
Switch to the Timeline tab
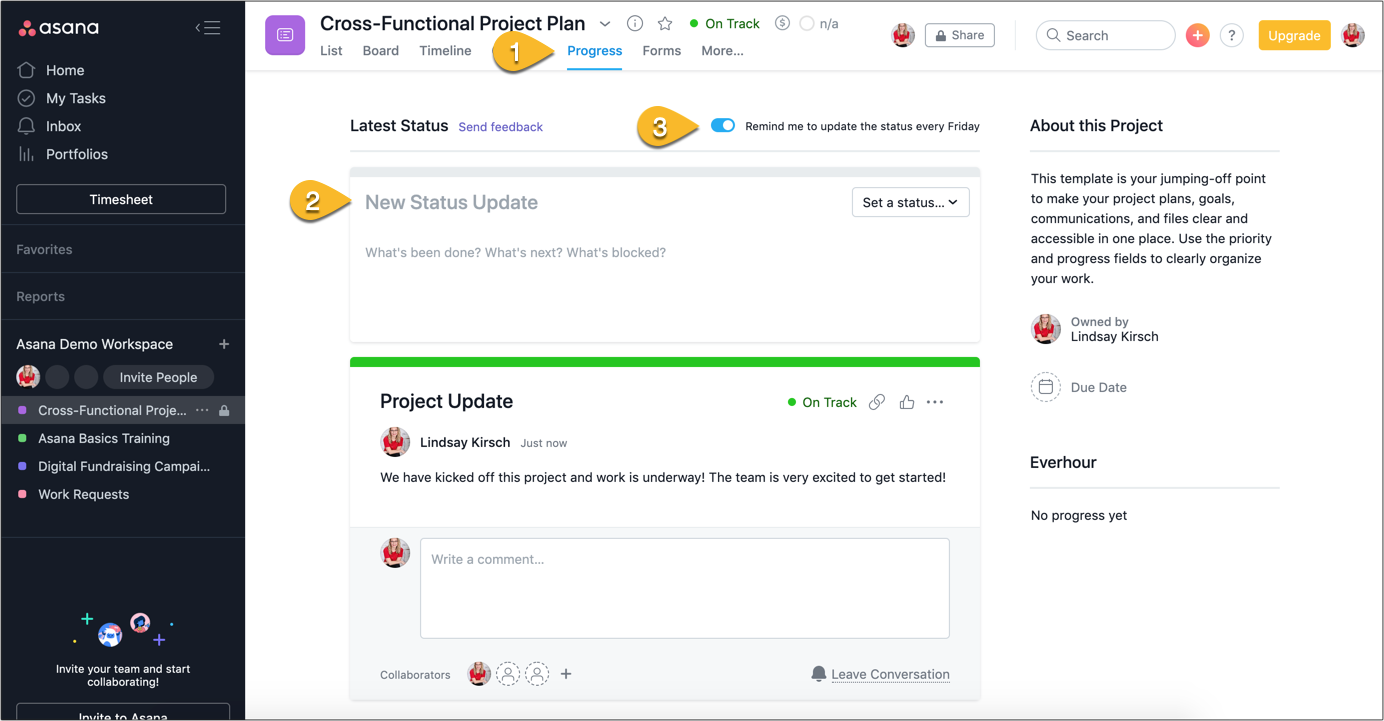[x=445, y=51]
